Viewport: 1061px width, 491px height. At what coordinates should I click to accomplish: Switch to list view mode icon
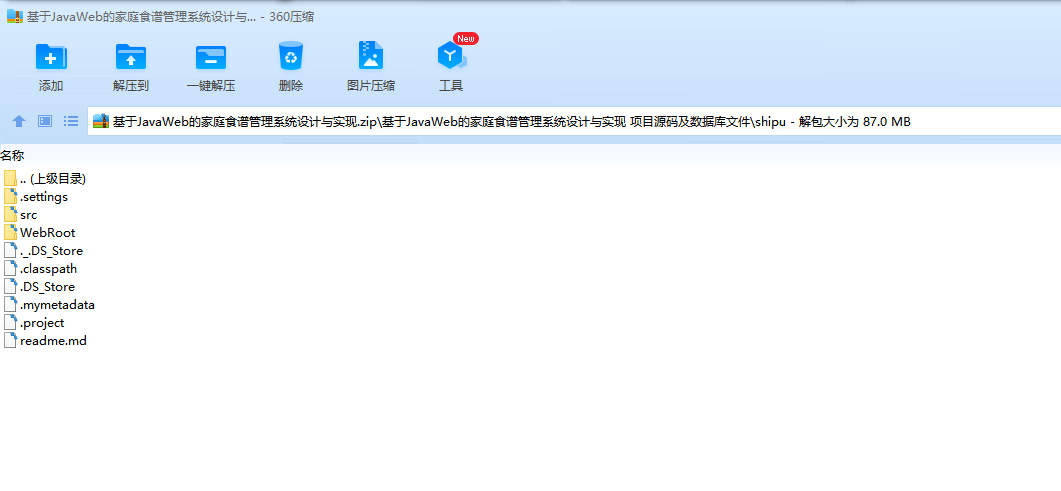(71, 121)
